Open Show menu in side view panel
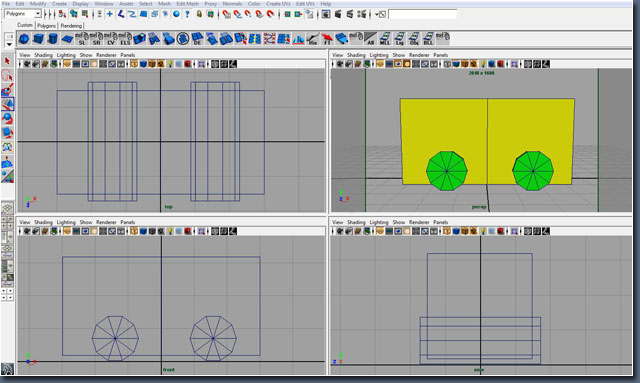 coord(398,222)
